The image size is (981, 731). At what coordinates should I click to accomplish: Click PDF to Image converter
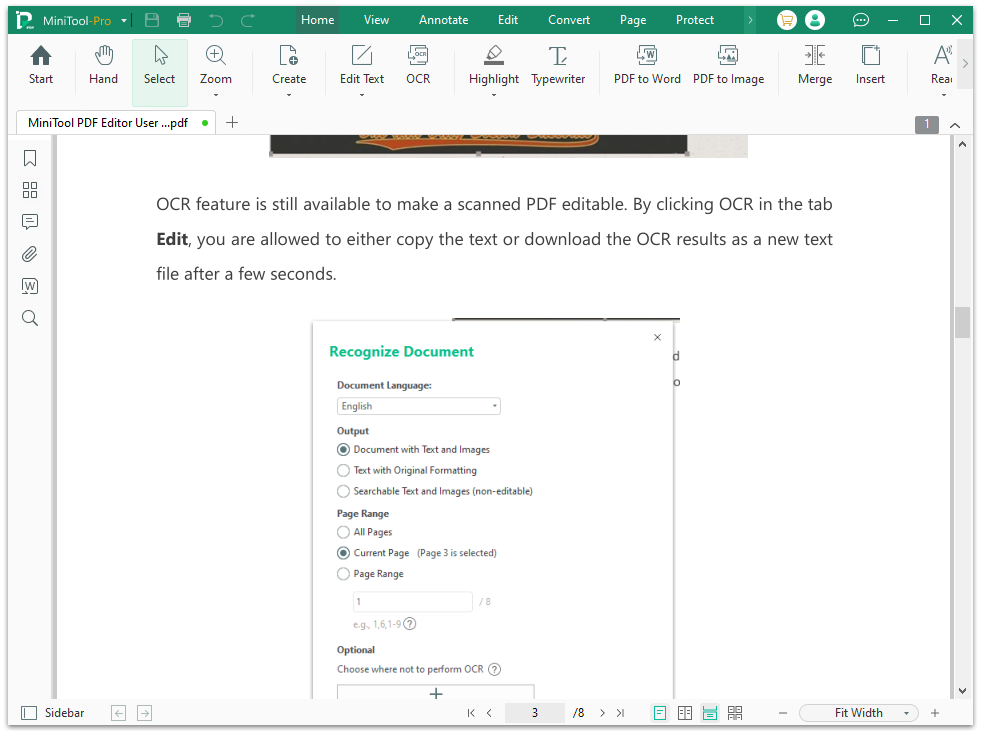pos(728,65)
